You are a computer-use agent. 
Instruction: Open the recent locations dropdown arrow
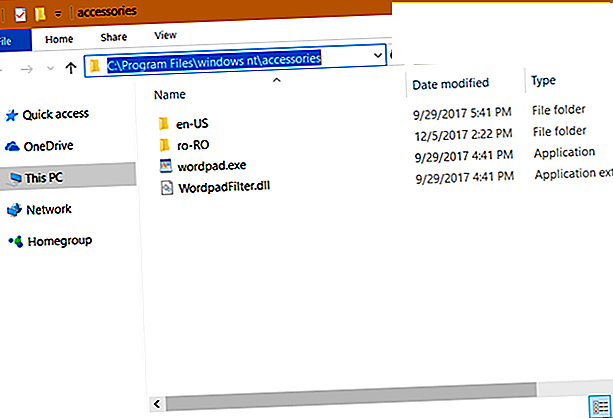coord(50,68)
